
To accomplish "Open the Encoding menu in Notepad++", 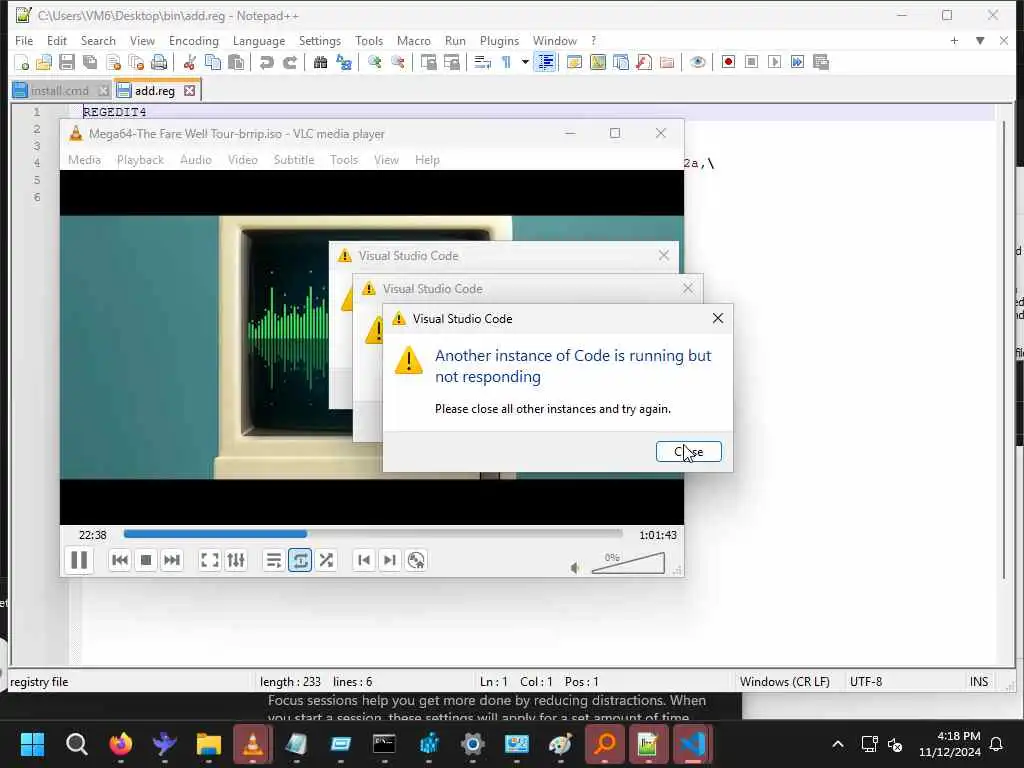I will 193,40.
